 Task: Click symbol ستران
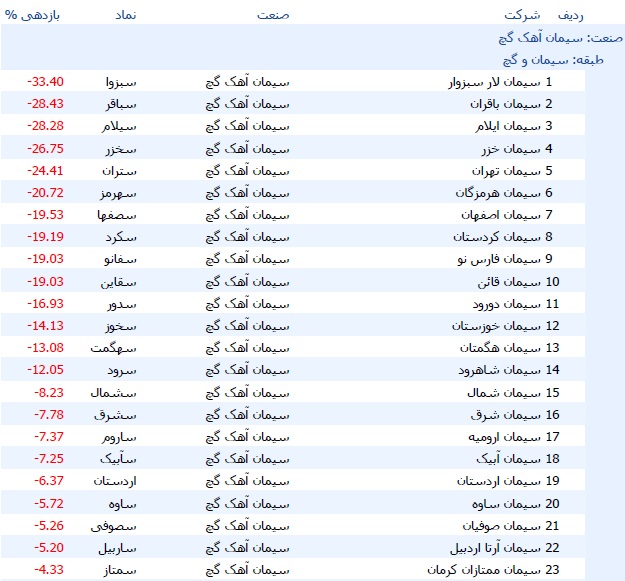pyautogui.click(x=120, y=171)
